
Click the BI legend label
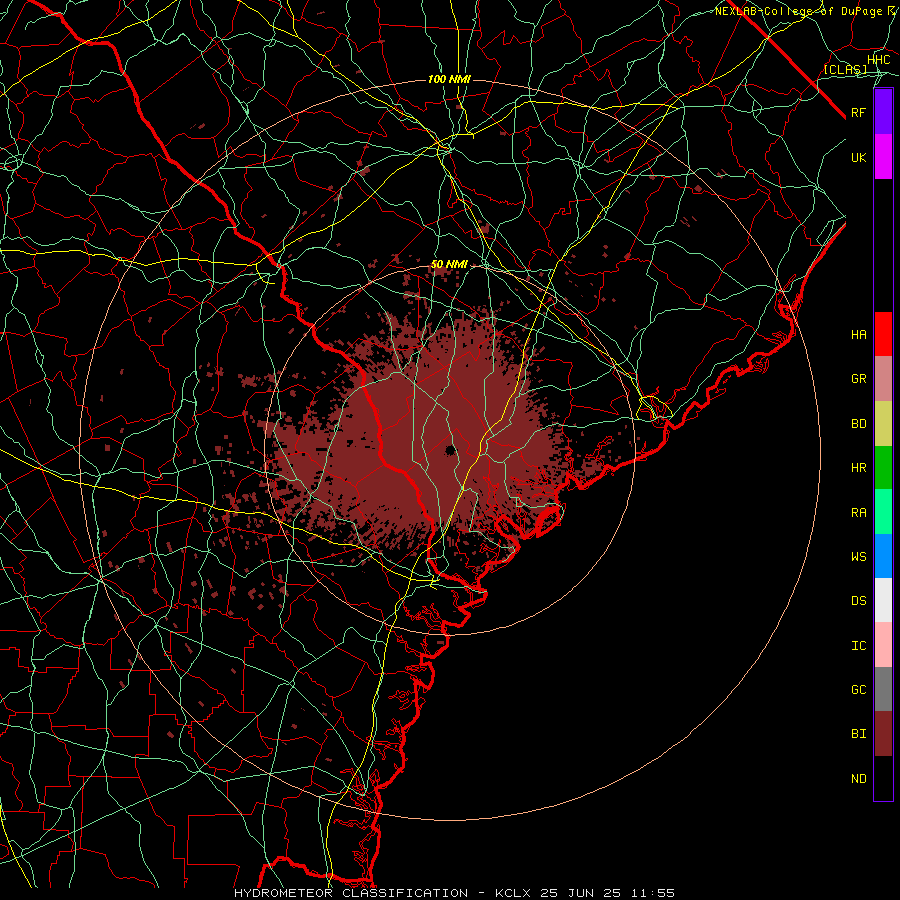[x=858, y=734]
